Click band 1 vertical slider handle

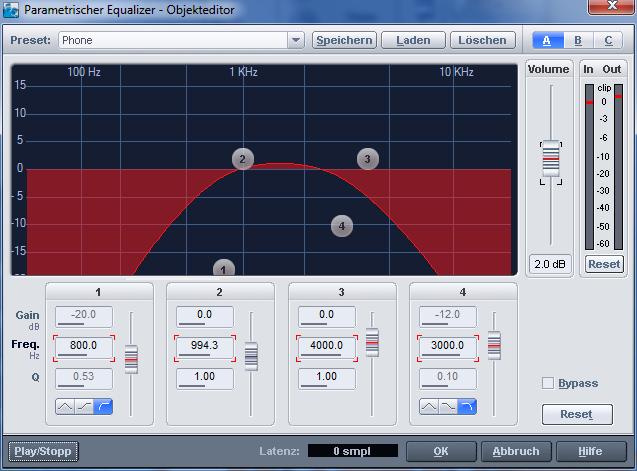click(x=131, y=360)
